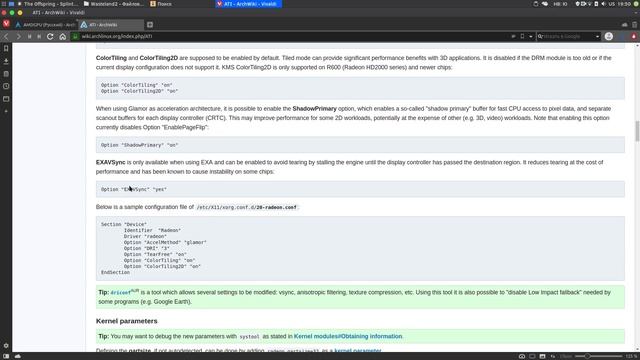Click the Fast-forward navigation icon in toolbar
The height and width of the screenshot is (360, 640).
39,36
